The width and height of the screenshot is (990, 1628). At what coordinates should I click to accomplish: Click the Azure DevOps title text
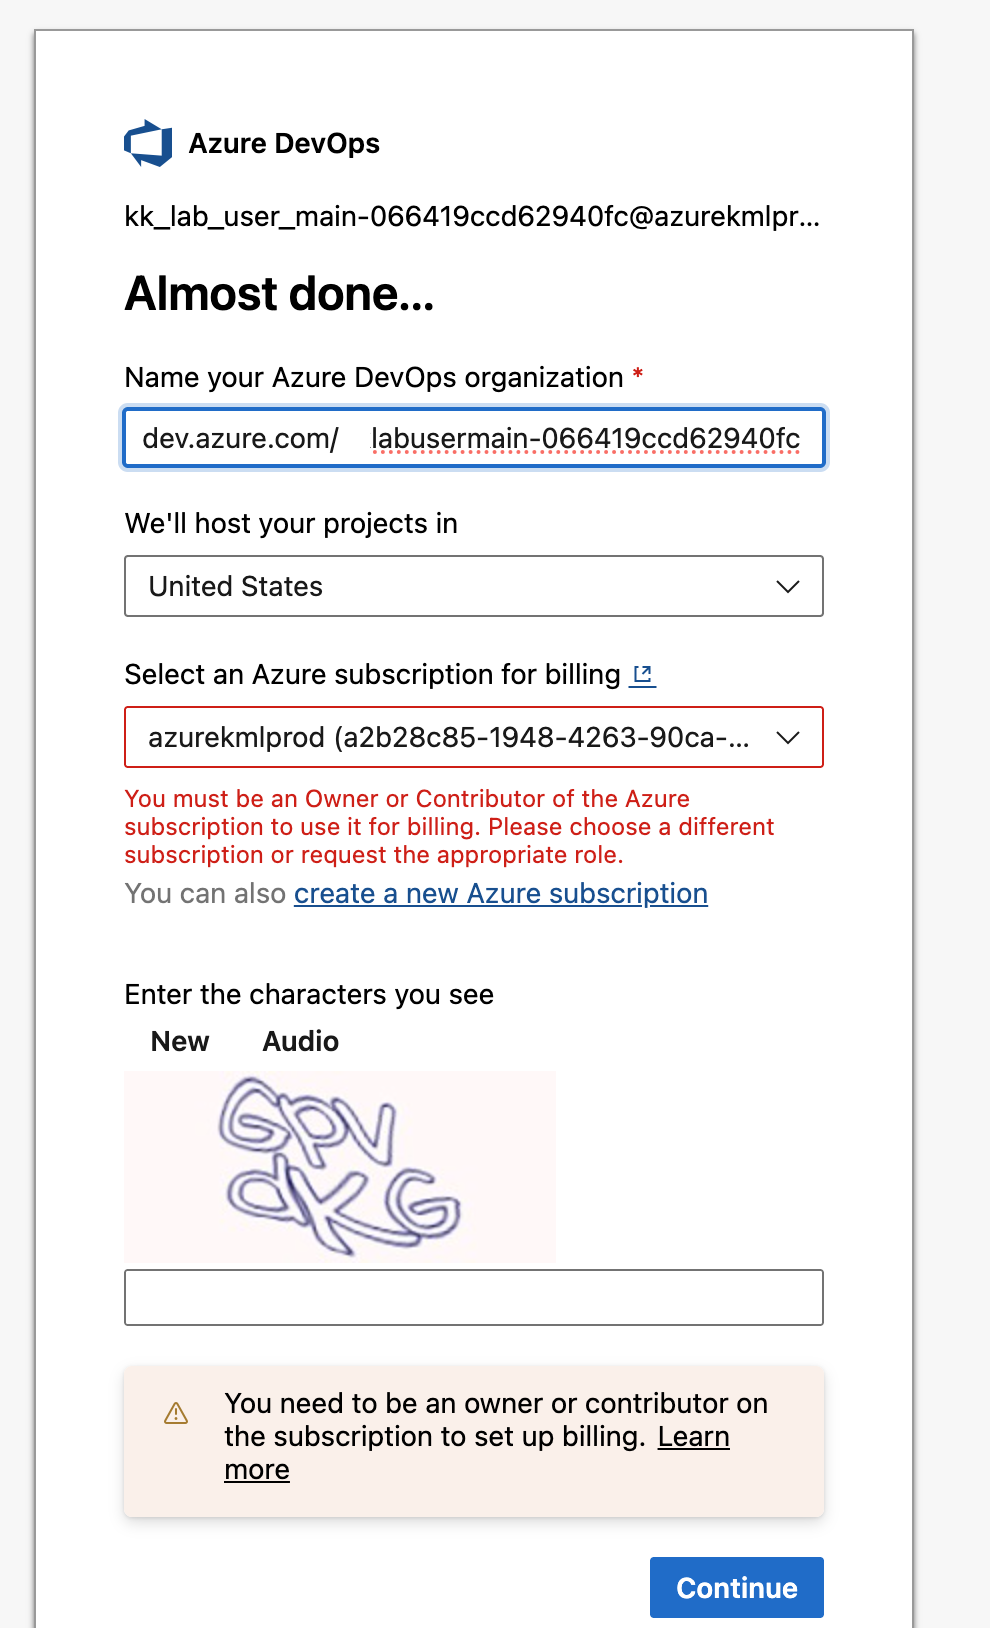[284, 143]
